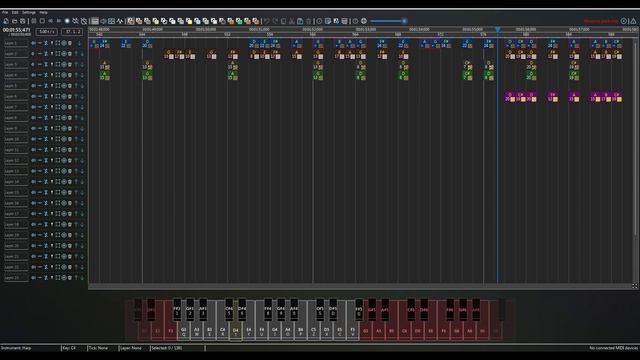Click the Layer 6 name field
Image resolution: width=640 pixels, height=360 pixels.
(x=16, y=96)
